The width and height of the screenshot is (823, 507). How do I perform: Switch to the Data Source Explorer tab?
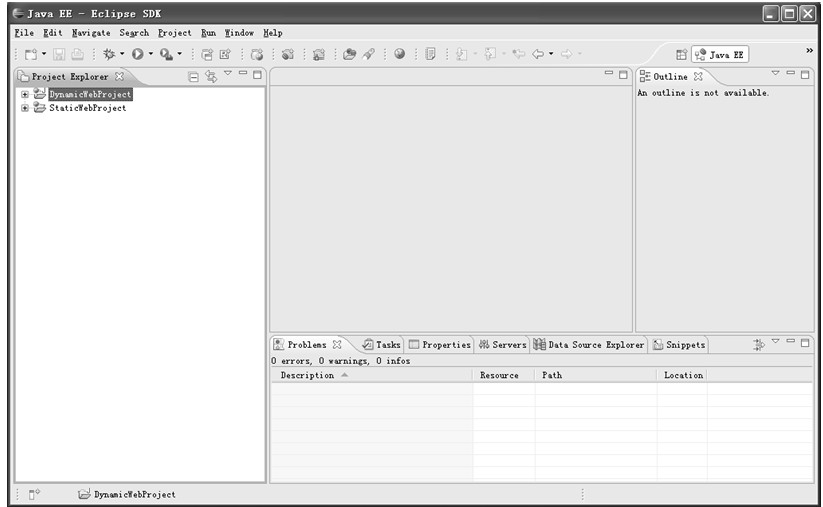click(x=588, y=345)
